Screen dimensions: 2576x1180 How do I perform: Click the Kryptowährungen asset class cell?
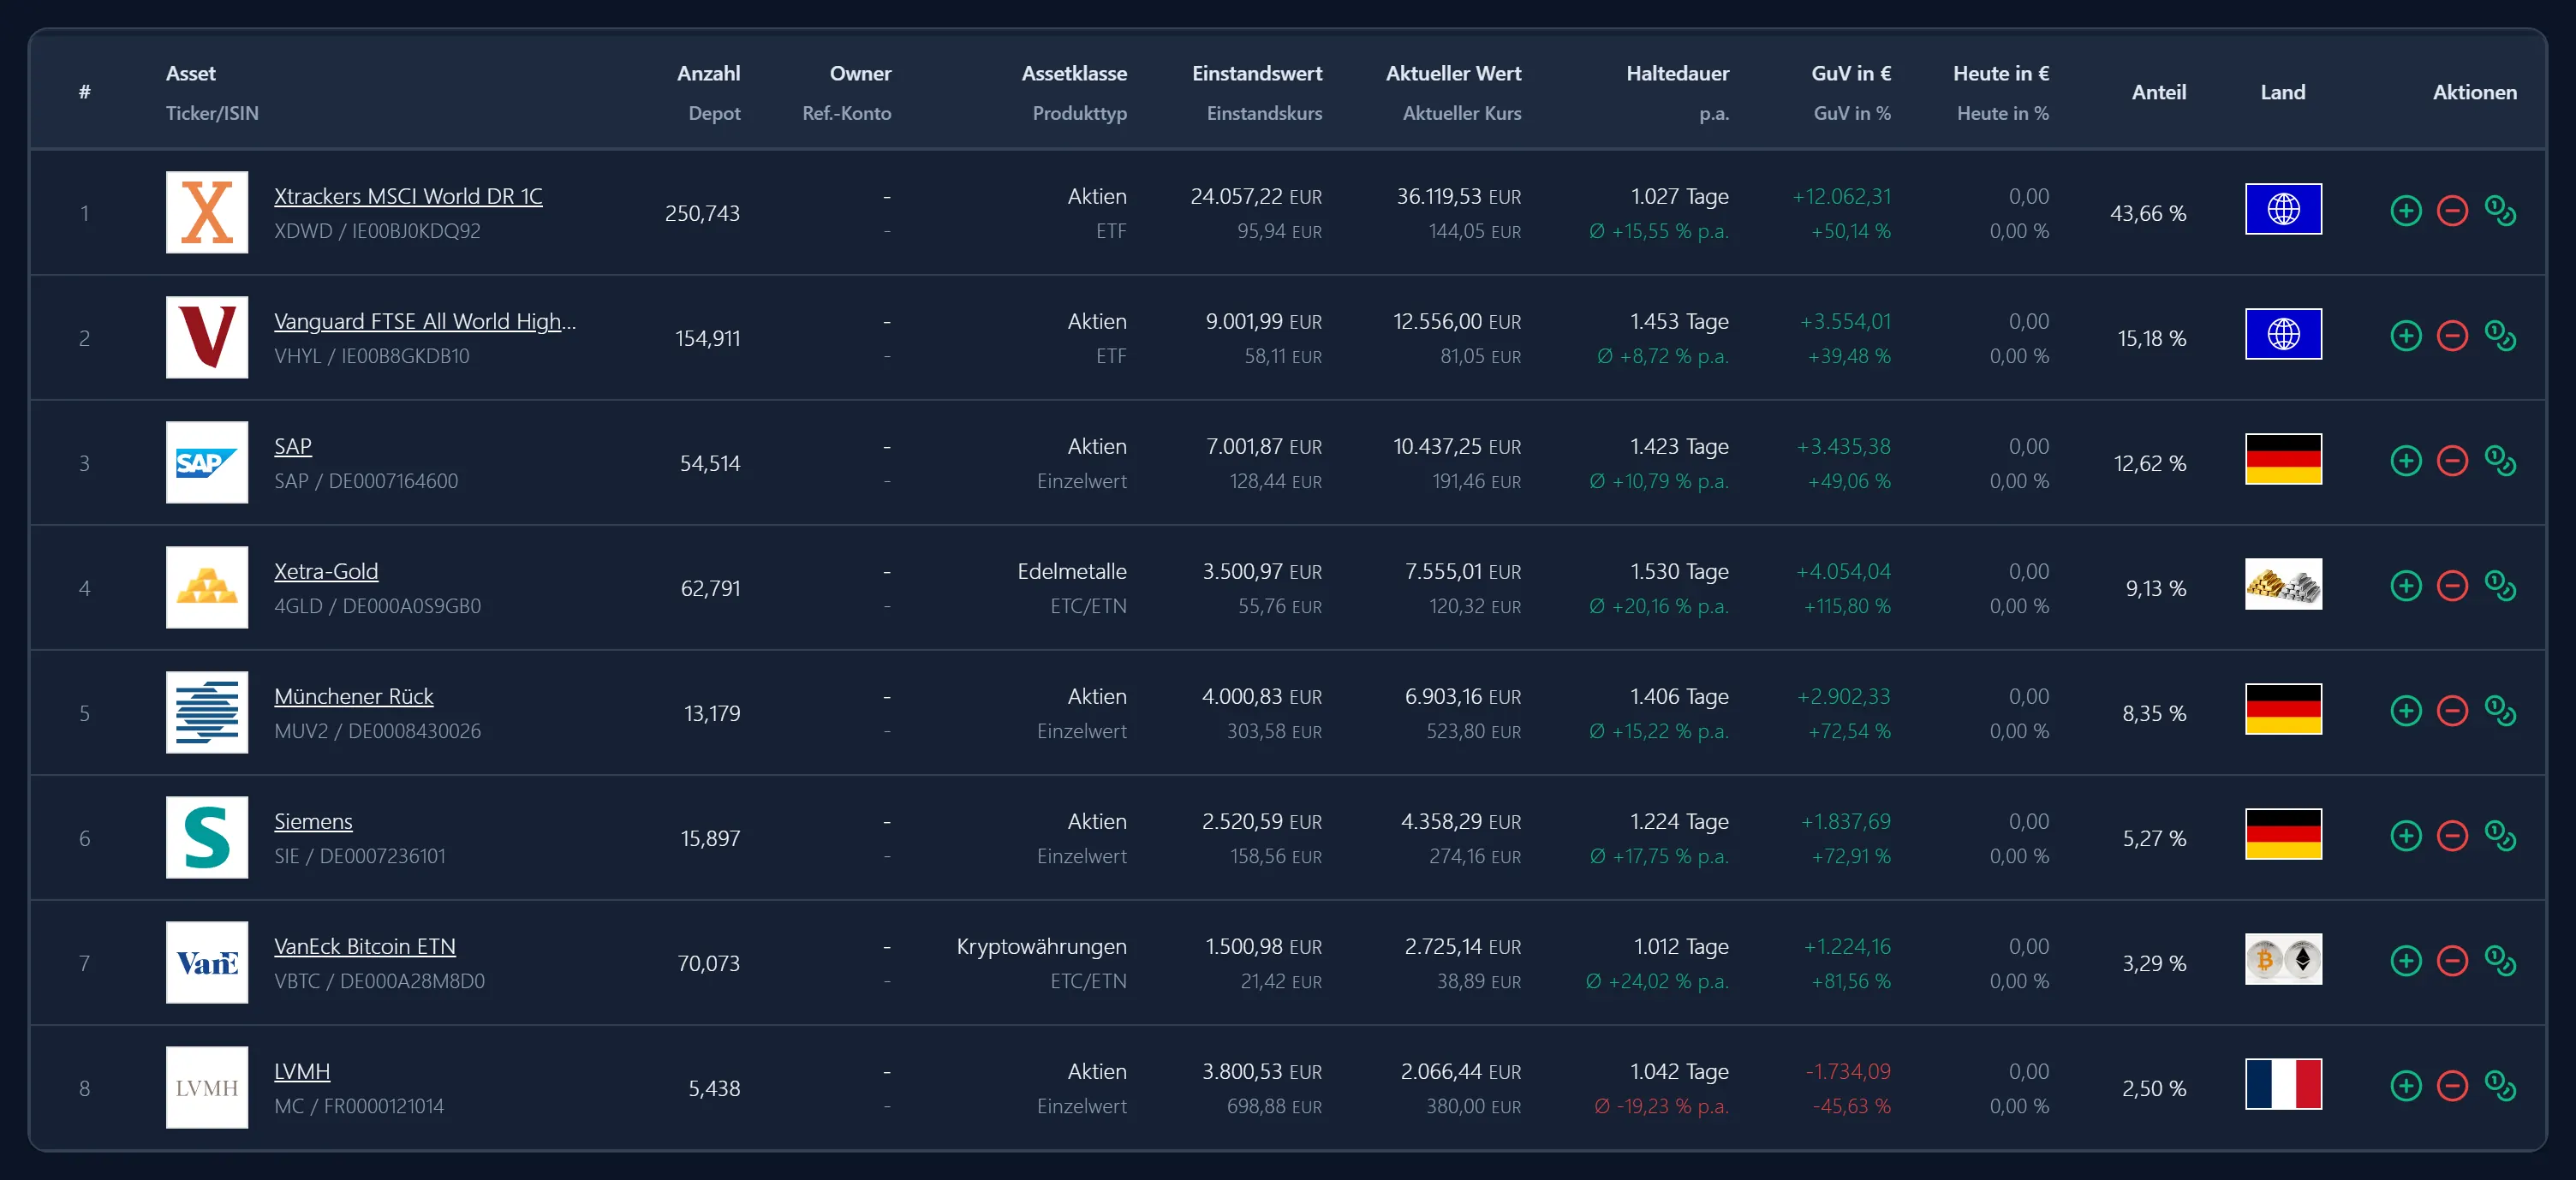coord(1041,946)
